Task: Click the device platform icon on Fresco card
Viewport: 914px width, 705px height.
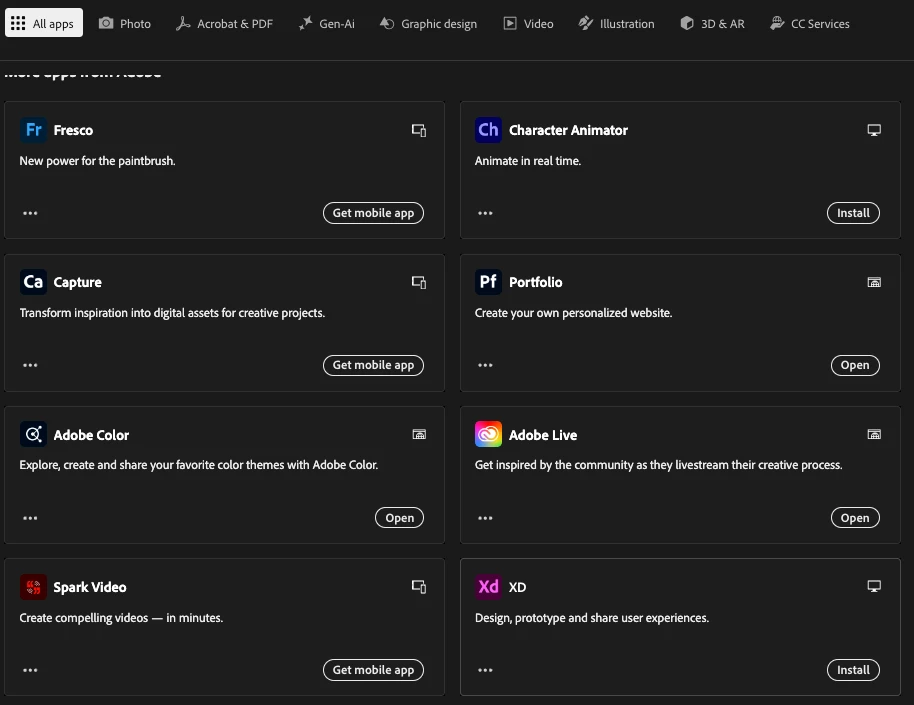Action: (x=419, y=130)
